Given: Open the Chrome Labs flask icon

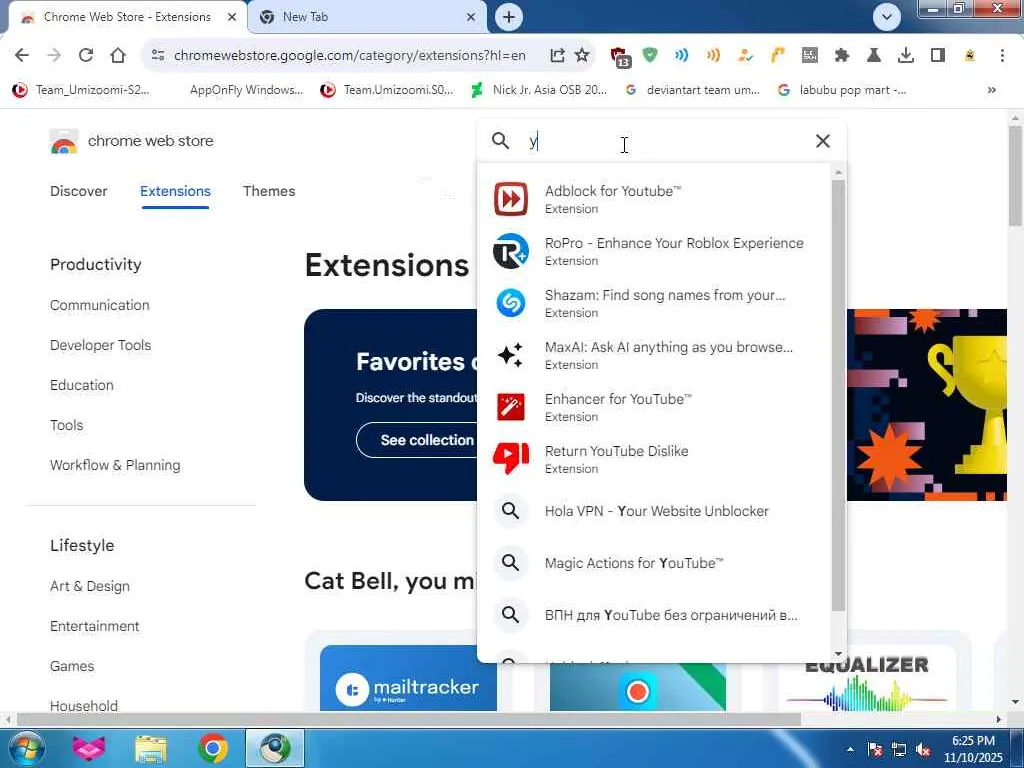Looking at the screenshot, I should coord(874,56).
